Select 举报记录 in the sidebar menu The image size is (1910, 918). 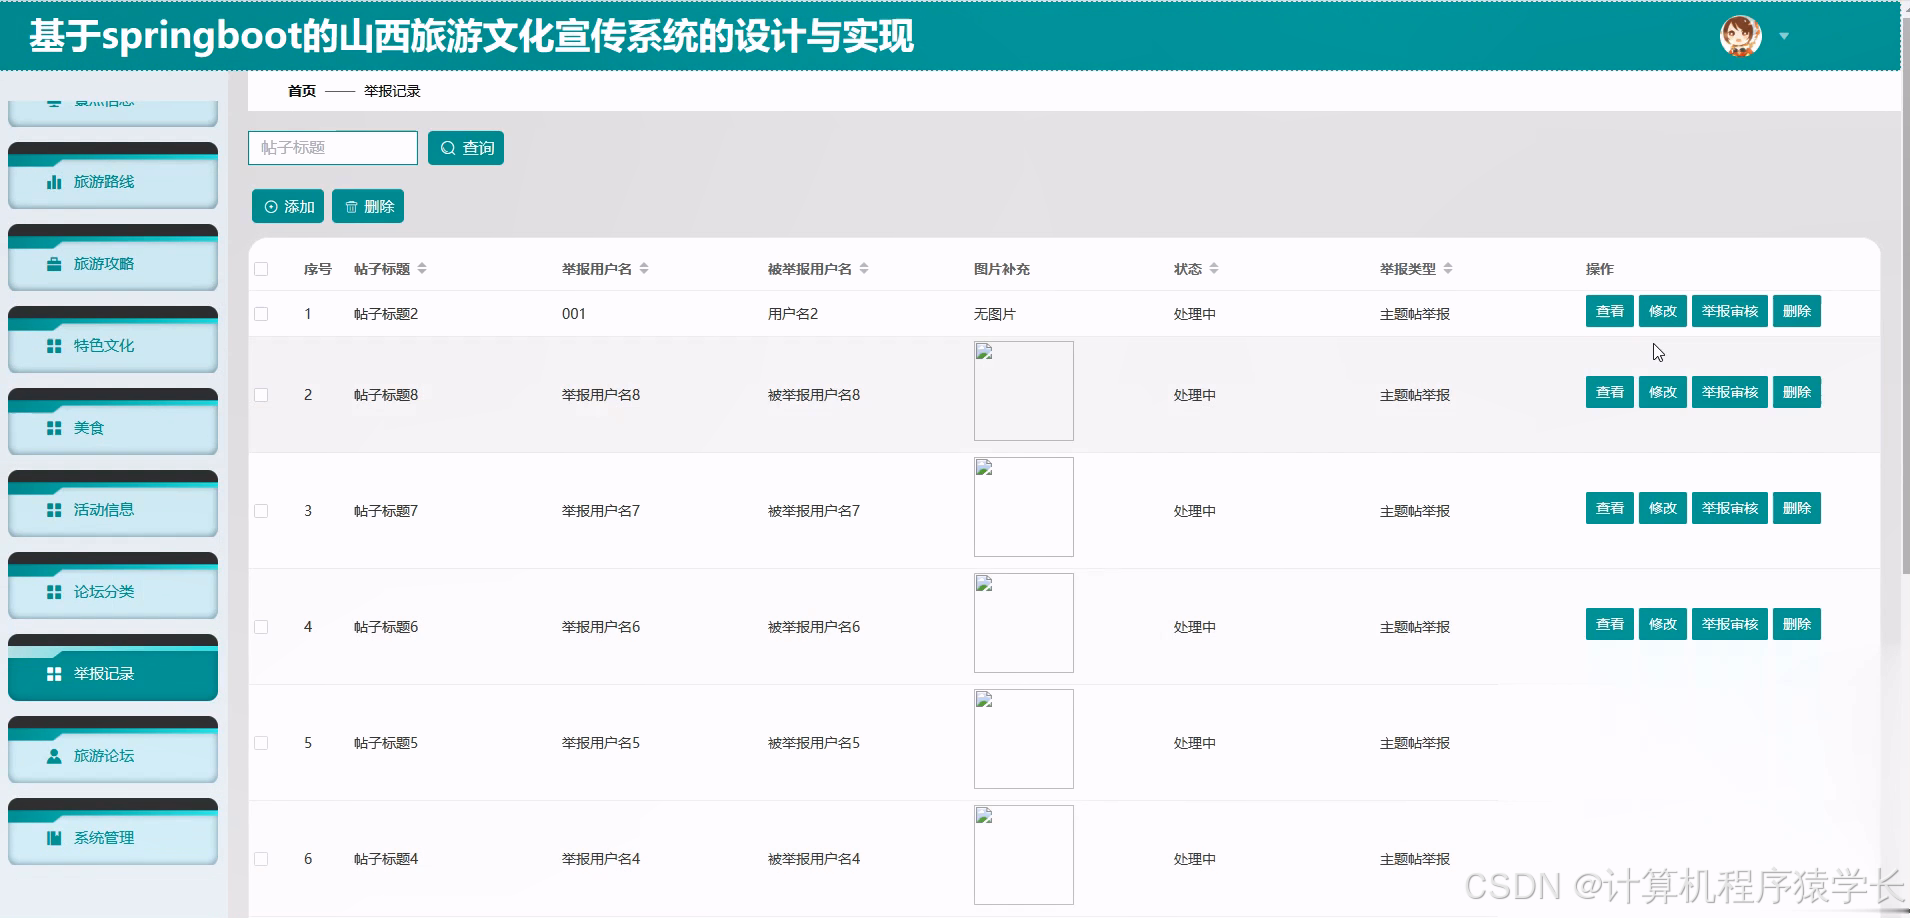[103, 673]
